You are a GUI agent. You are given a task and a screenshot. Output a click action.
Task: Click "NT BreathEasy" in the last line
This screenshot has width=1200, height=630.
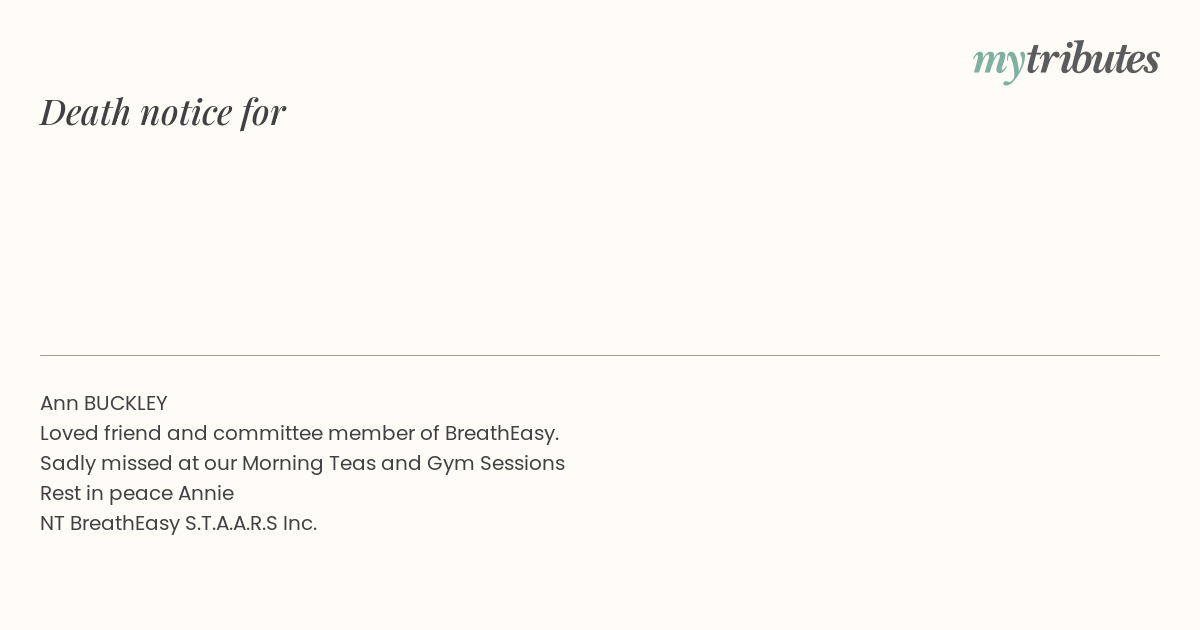pyautogui.click(x=110, y=523)
